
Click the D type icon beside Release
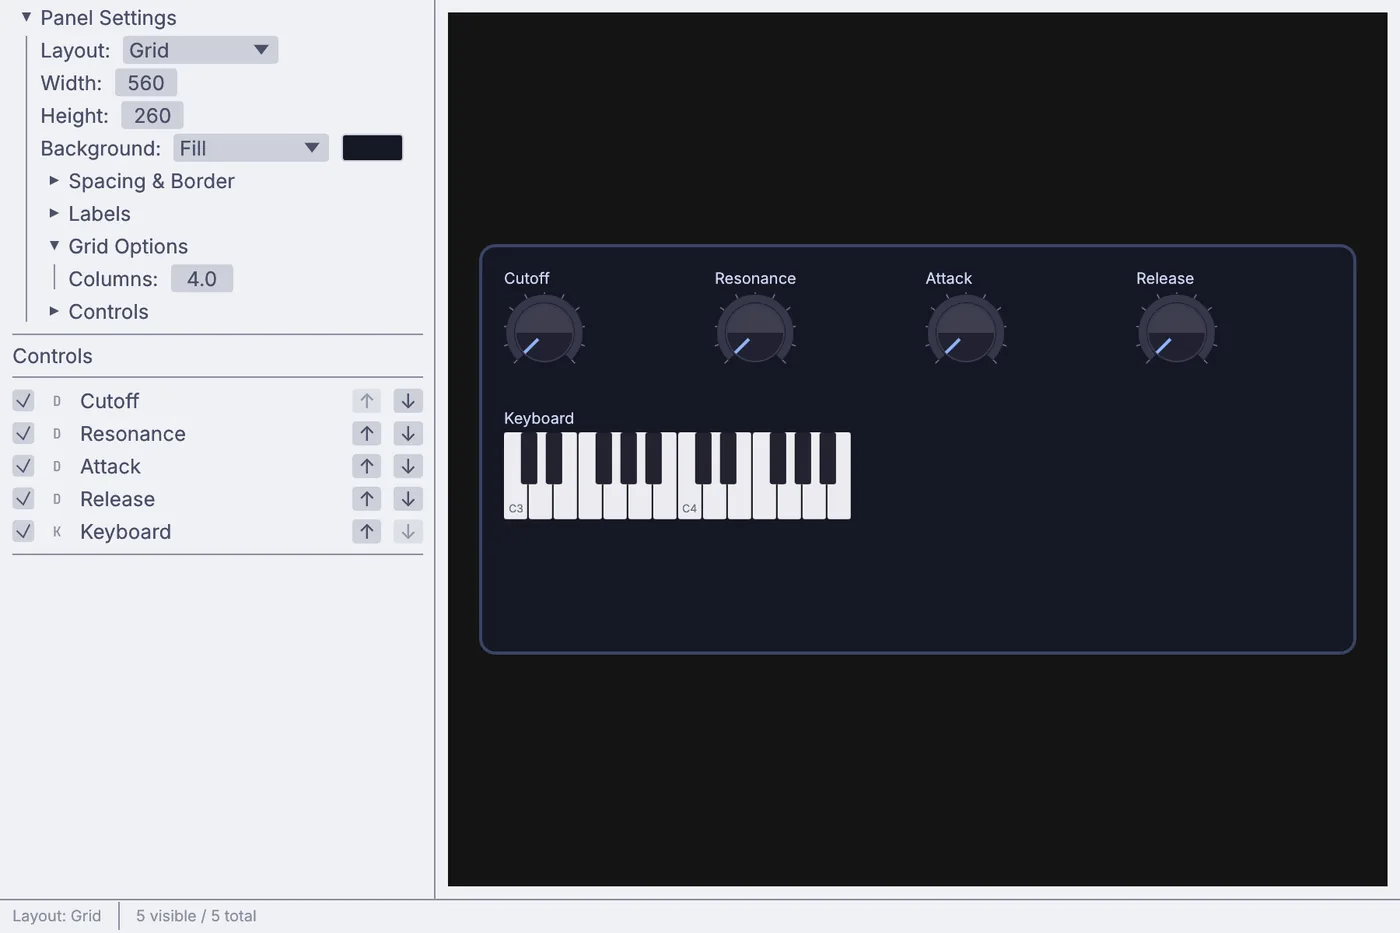(x=57, y=499)
